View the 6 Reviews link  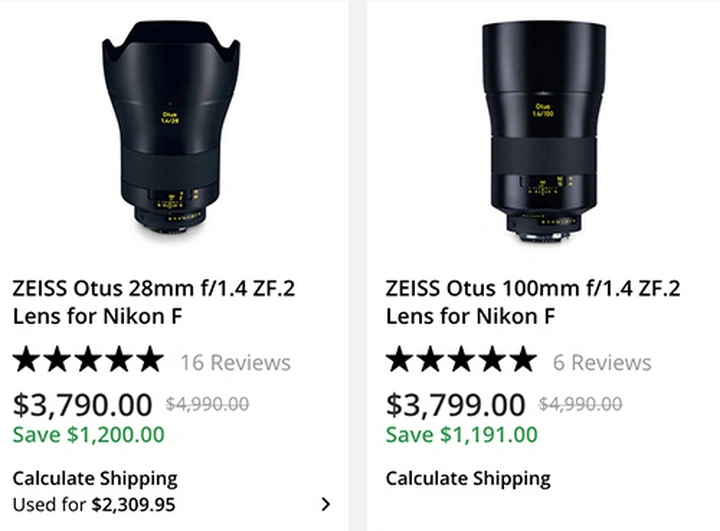(x=602, y=362)
